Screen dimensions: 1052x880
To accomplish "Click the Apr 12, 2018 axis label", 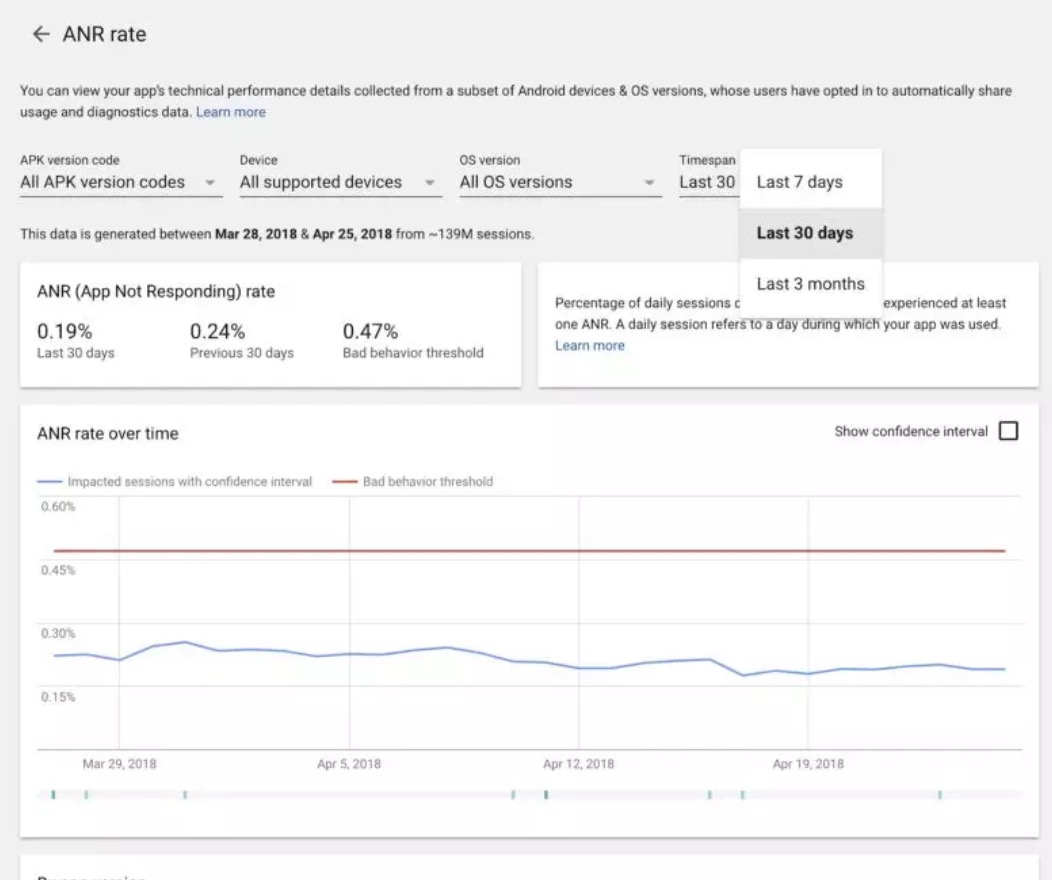I will tap(578, 764).
